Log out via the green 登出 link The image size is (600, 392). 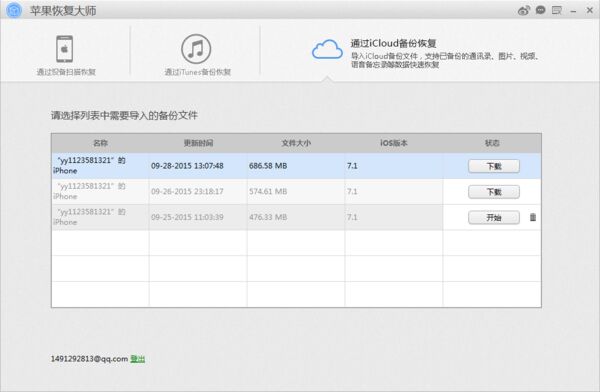(x=138, y=359)
